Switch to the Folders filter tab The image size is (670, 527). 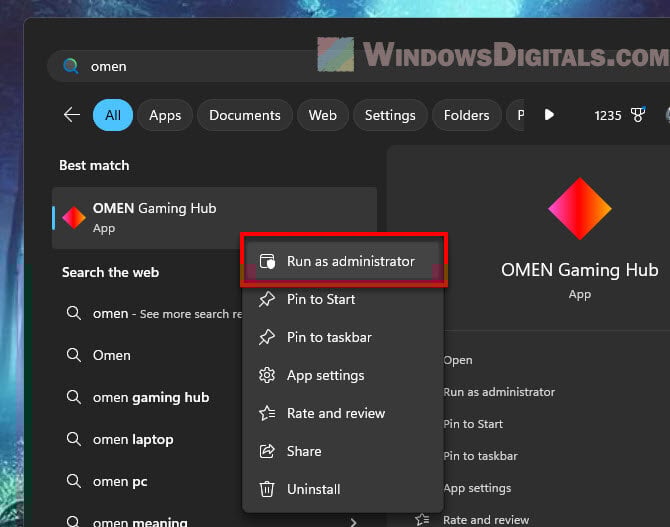(x=467, y=115)
